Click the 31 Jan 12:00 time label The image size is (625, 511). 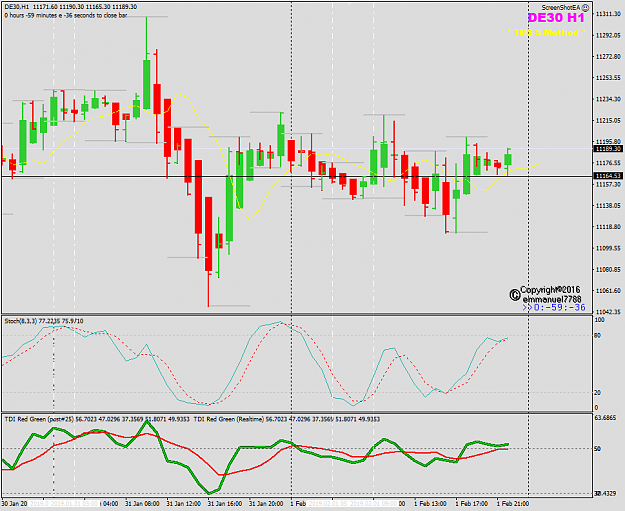click(183, 504)
